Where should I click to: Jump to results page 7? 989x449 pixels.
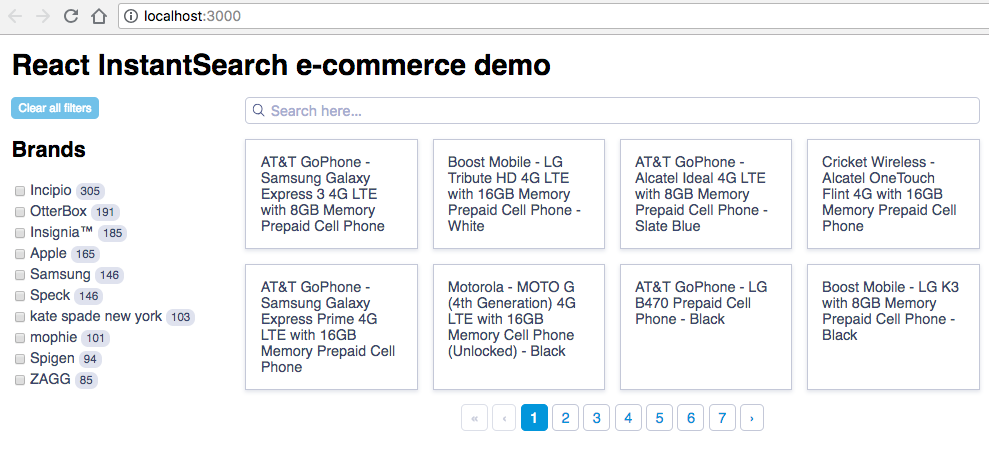[x=721, y=418]
